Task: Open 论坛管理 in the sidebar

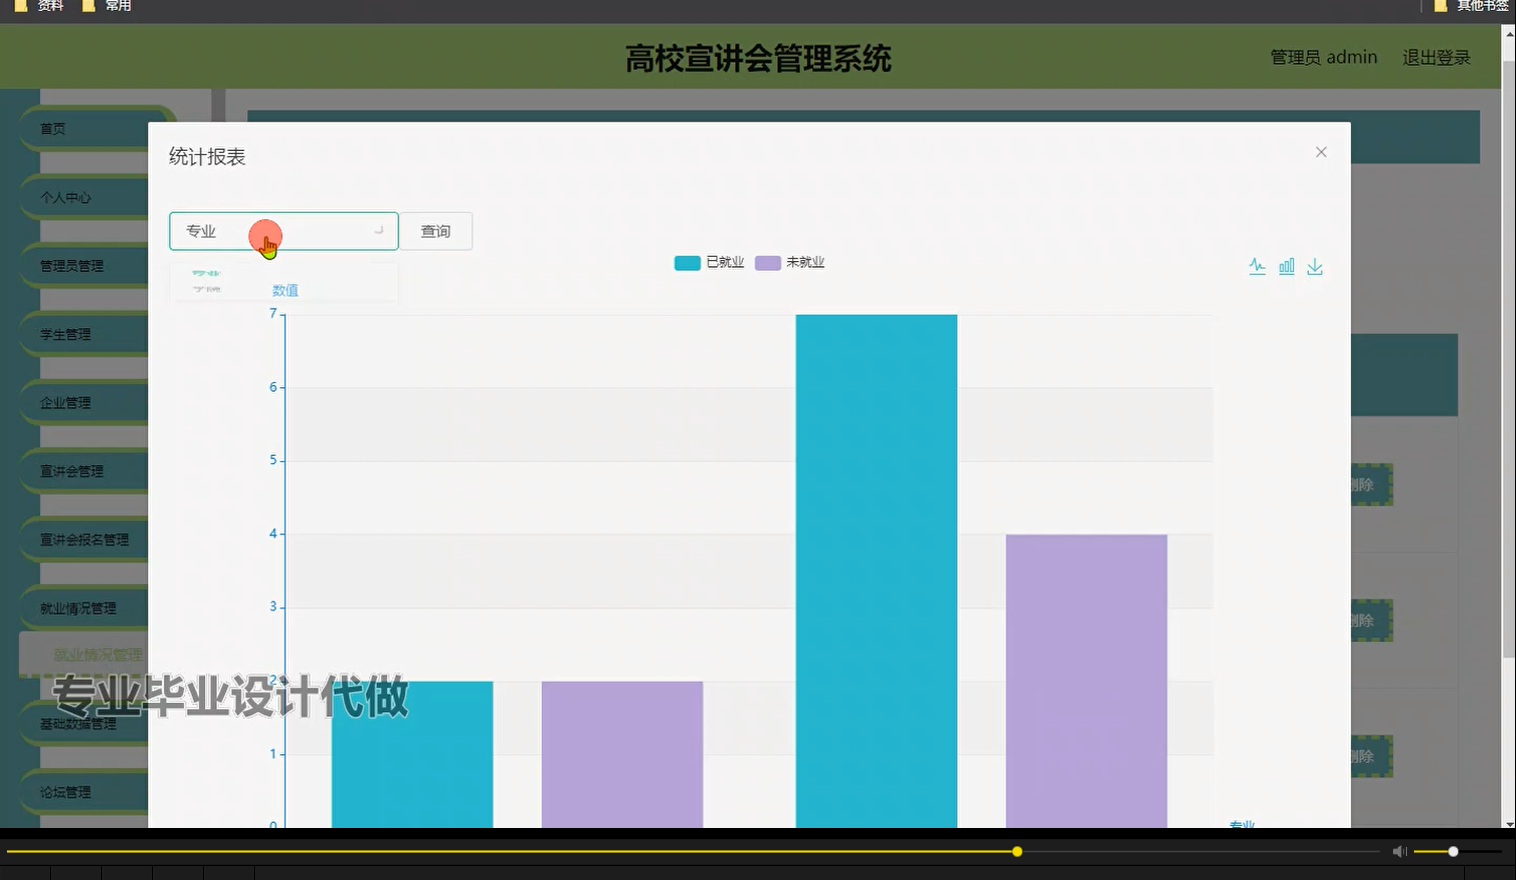Action: coord(62,791)
